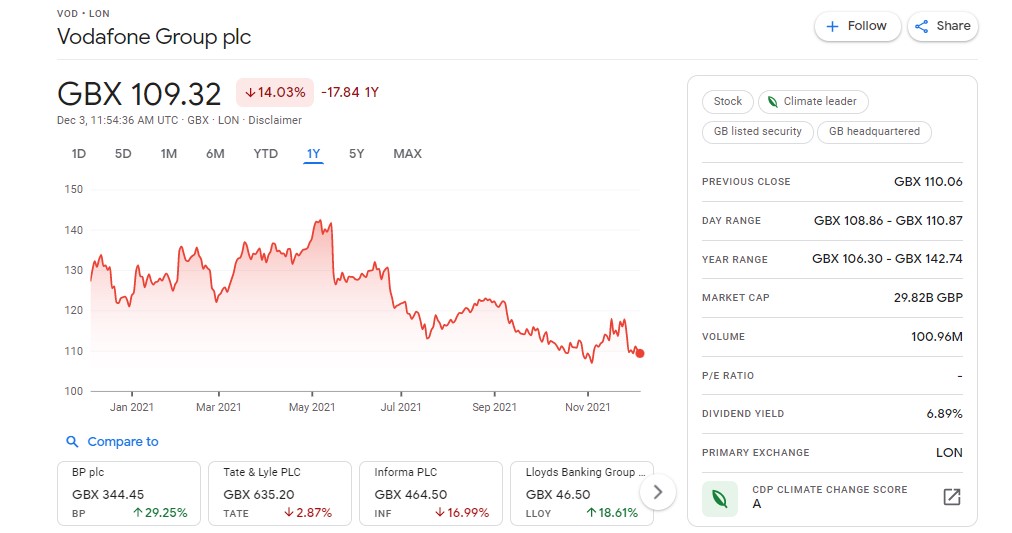
Task: Select the 1Y chart tab
Action: [x=313, y=154]
